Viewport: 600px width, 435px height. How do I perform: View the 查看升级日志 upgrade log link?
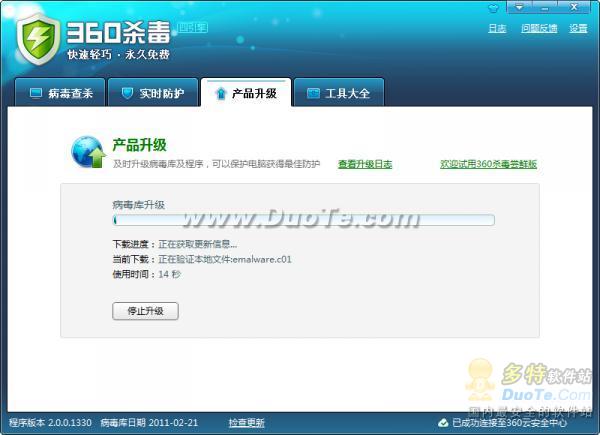[x=365, y=164]
